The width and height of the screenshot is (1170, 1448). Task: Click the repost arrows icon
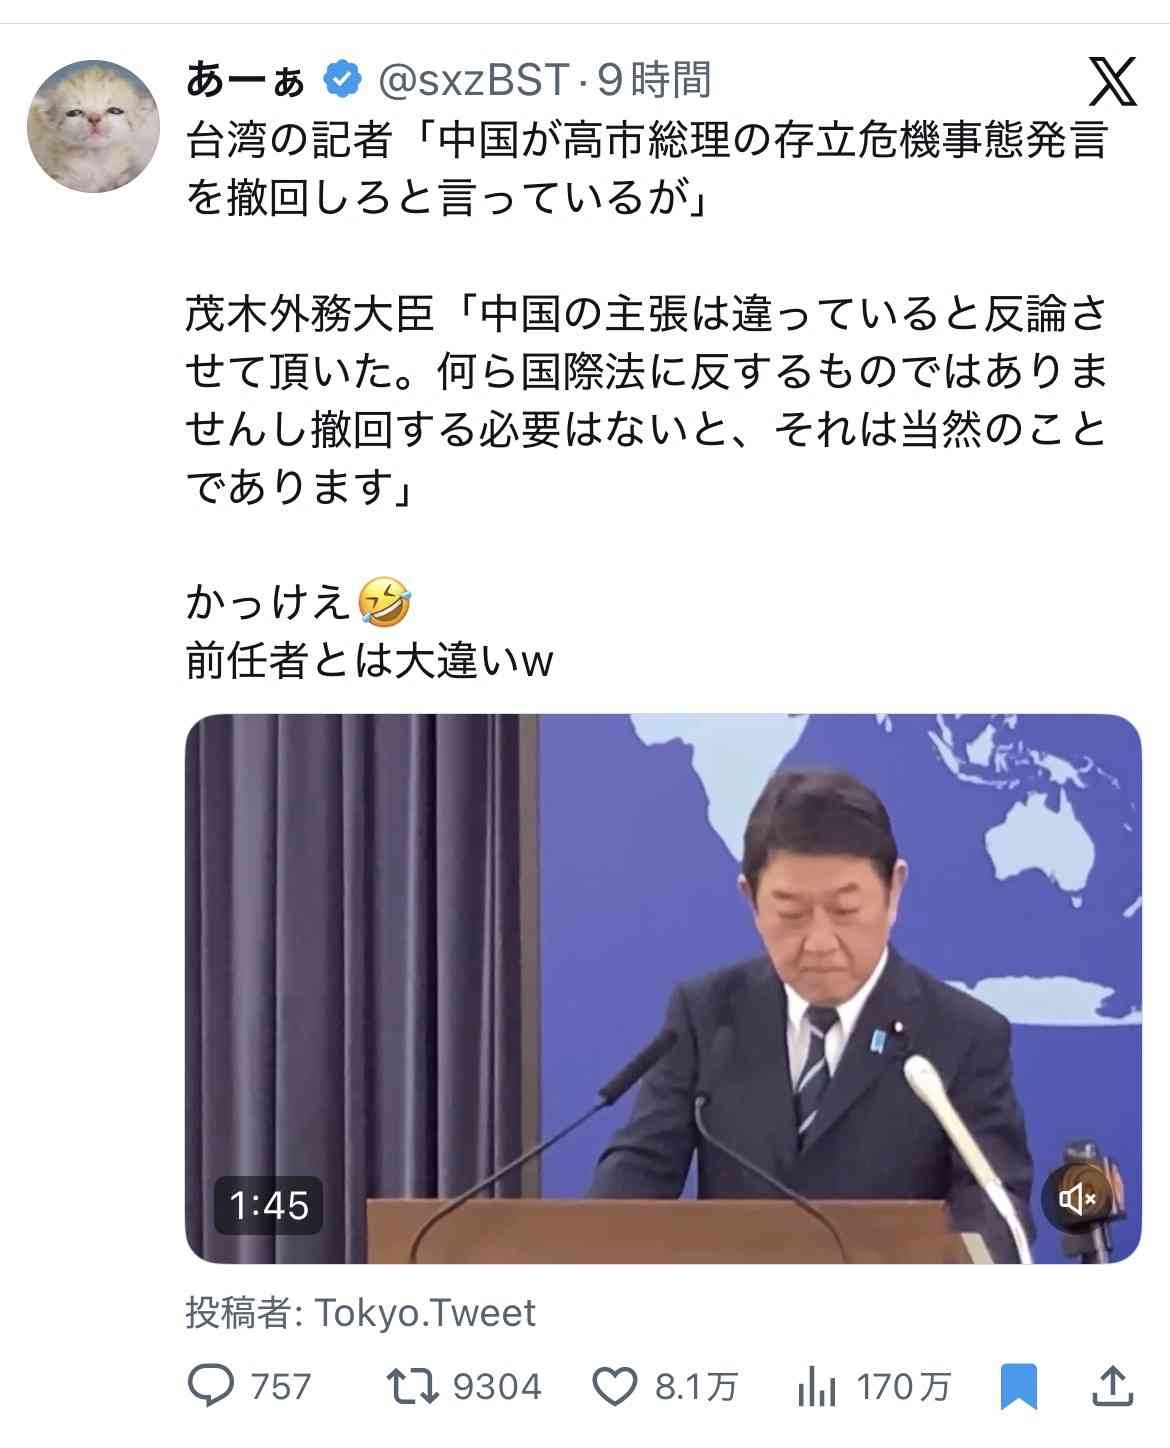pos(413,1386)
